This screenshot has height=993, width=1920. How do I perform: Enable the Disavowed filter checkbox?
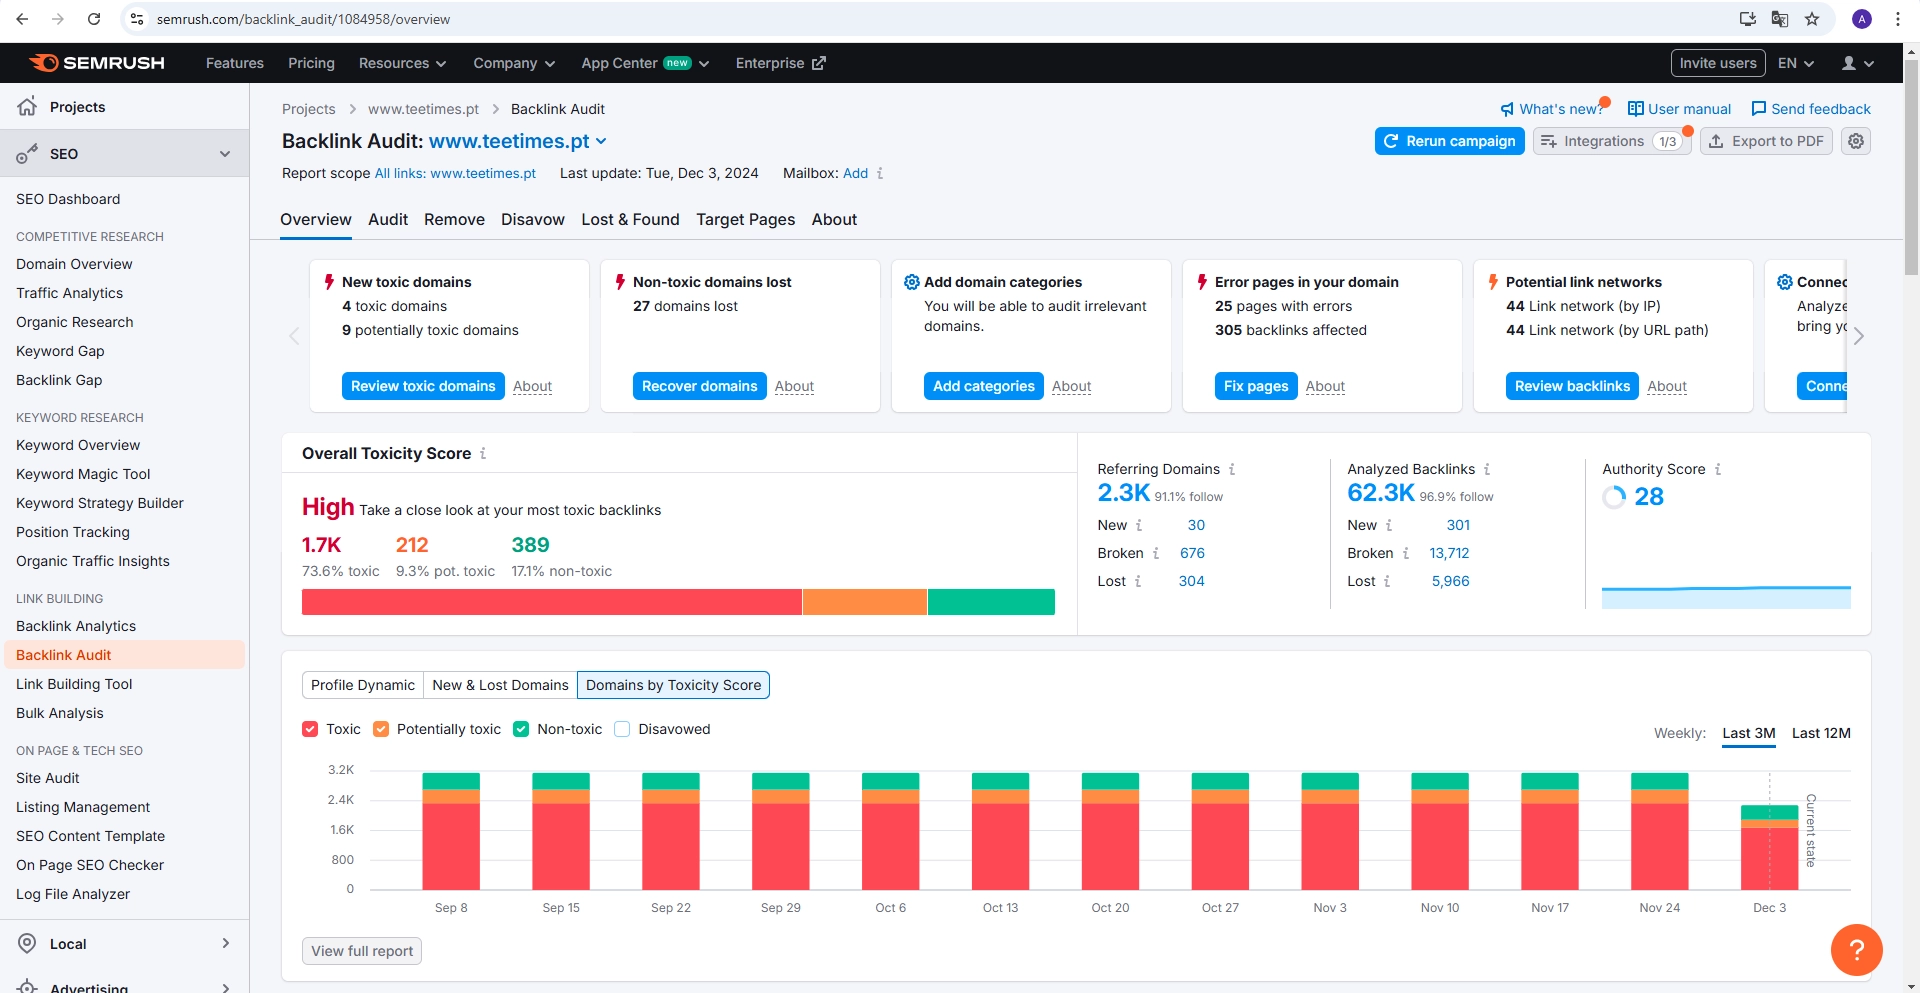[622, 729]
